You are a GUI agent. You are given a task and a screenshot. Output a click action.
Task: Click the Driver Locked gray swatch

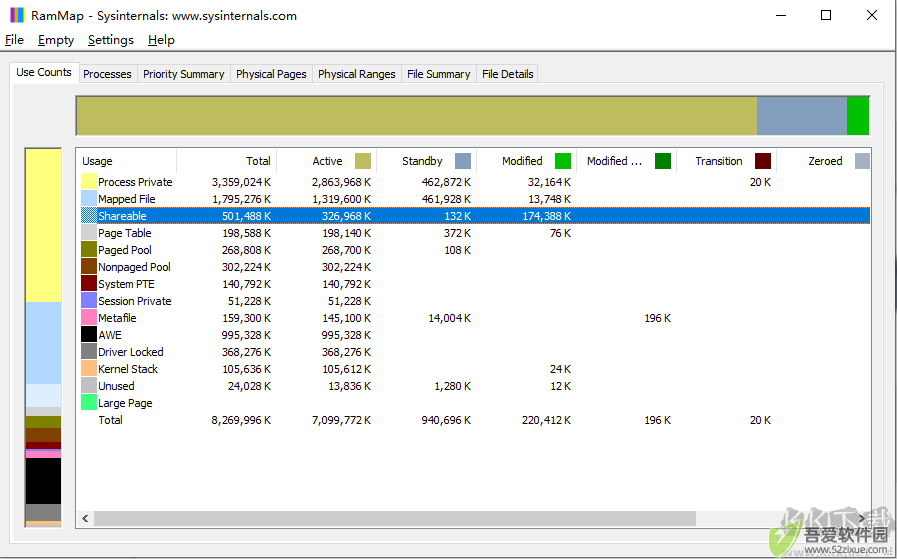[89, 351]
